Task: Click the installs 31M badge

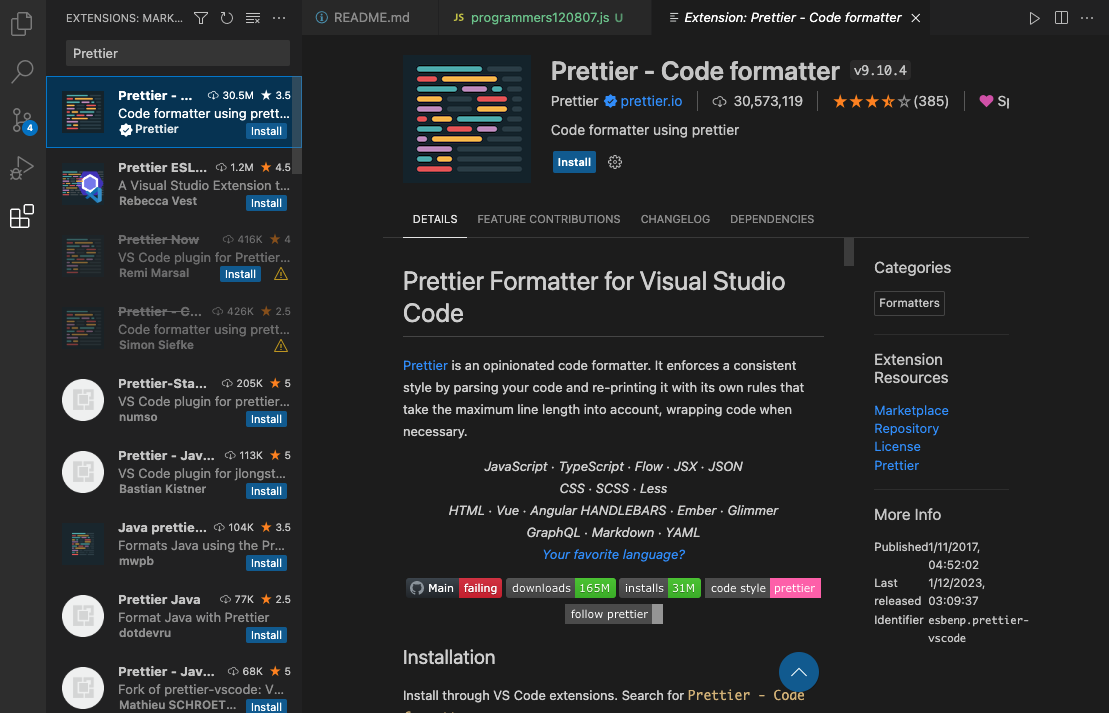Action: point(660,588)
